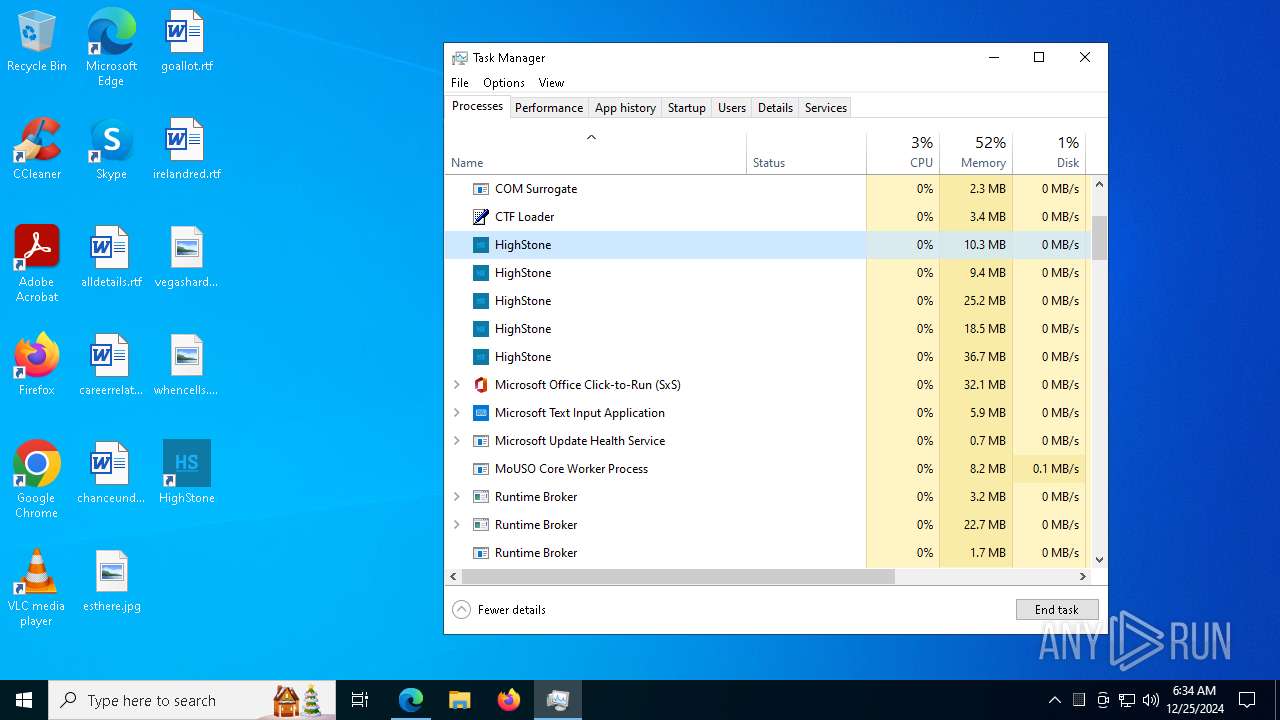Open the Skype desktop shortcut

click(111, 150)
